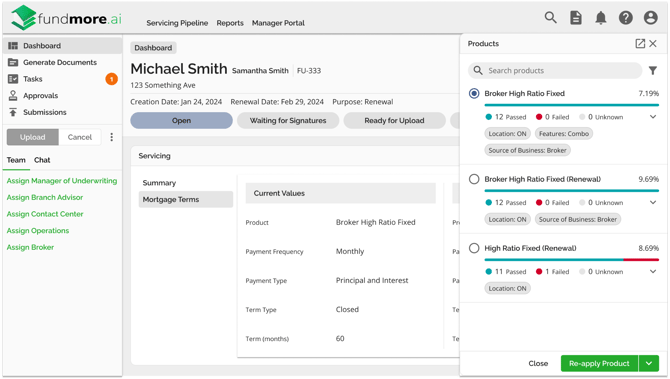Open Reports menu
The height and width of the screenshot is (379, 670).
230,23
